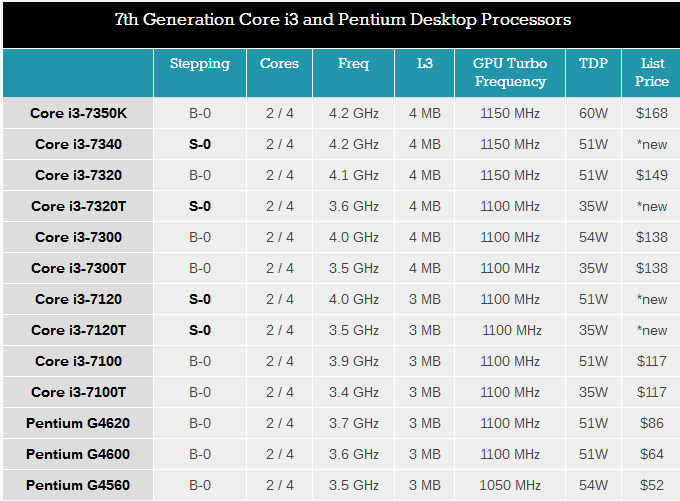Image resolution: width=680 pixels, height=501 pixels.
Task: Click the $149 price of Core i3-7320
Action: click(652, 175)
